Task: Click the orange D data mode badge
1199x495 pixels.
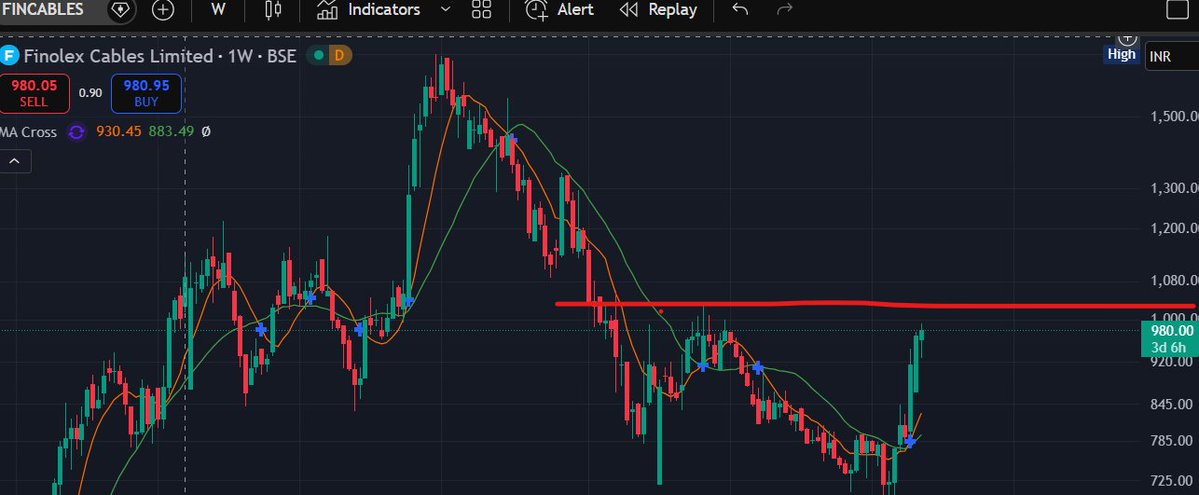Action: pyautogui.click(x=340, y=56)
